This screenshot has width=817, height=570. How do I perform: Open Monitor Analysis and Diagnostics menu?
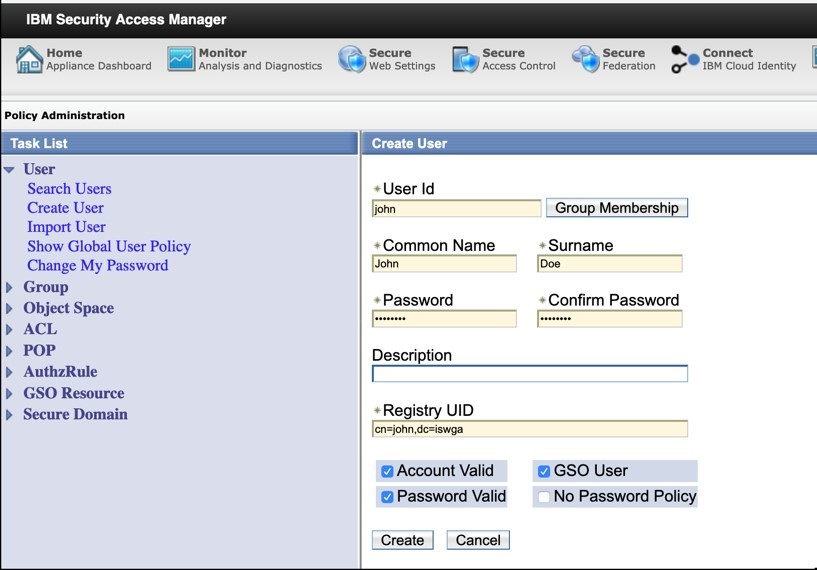244,59
